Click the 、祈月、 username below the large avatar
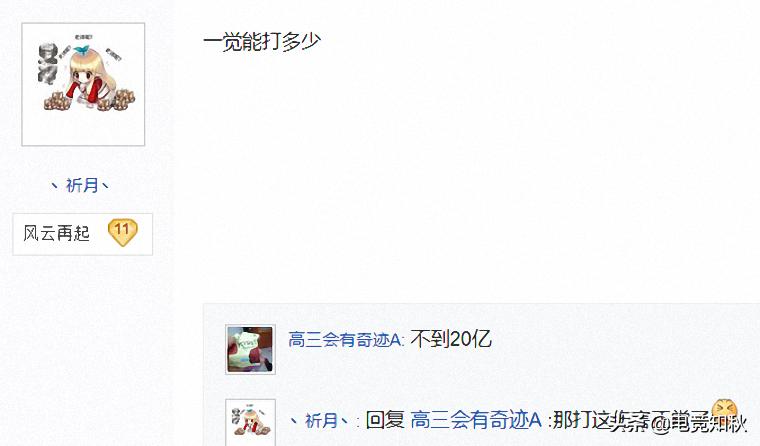The image size is (760, 446). [x=80, y=185]
